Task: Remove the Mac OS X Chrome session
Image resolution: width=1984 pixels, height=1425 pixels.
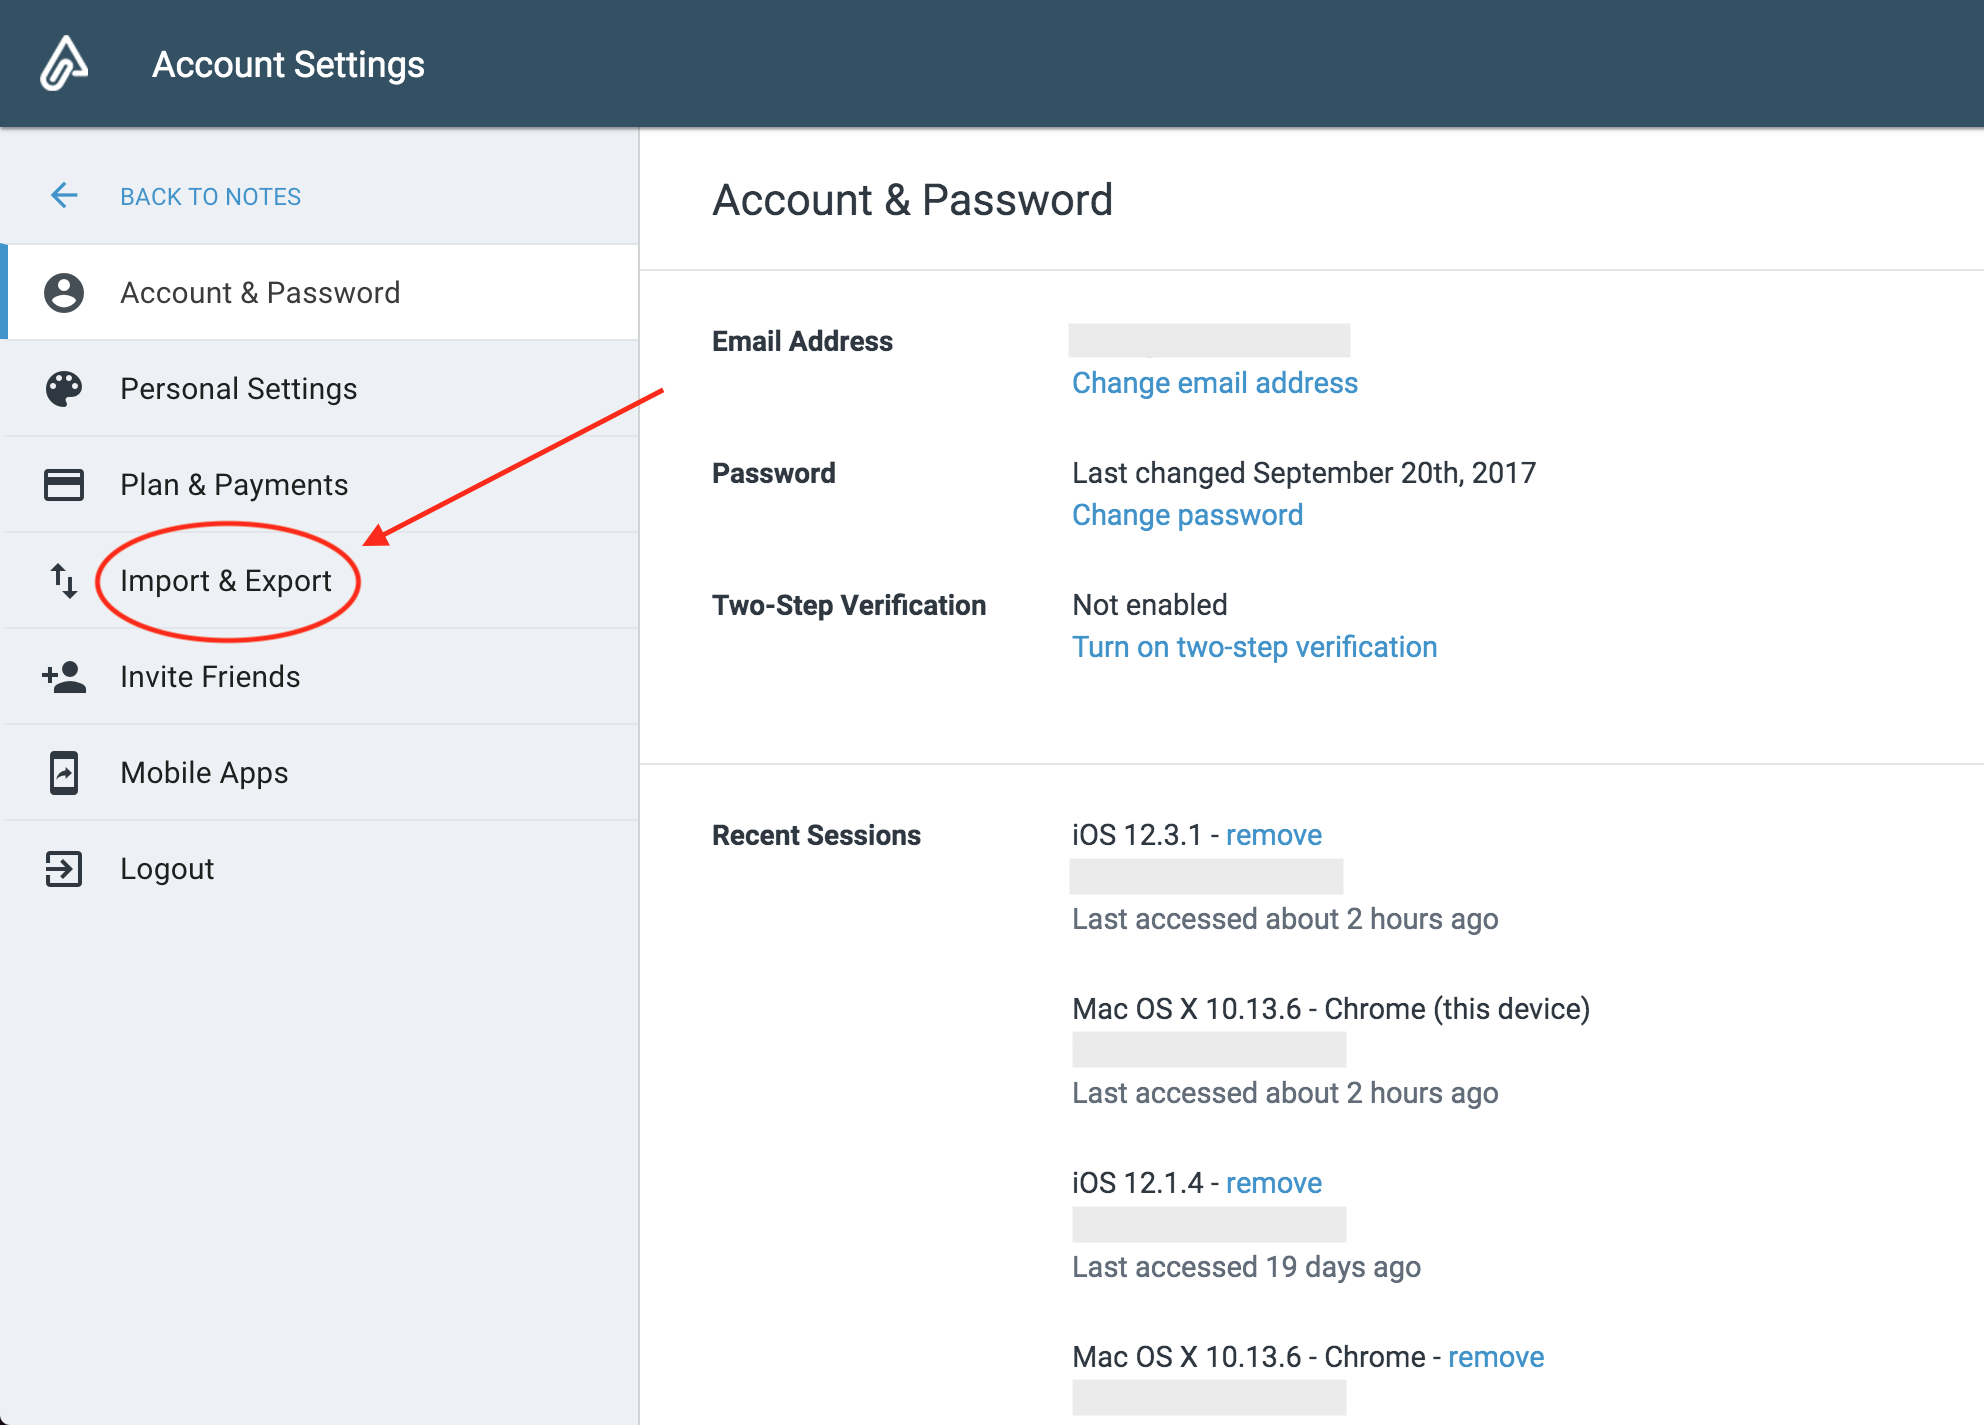Action: pos(1496,1357)
